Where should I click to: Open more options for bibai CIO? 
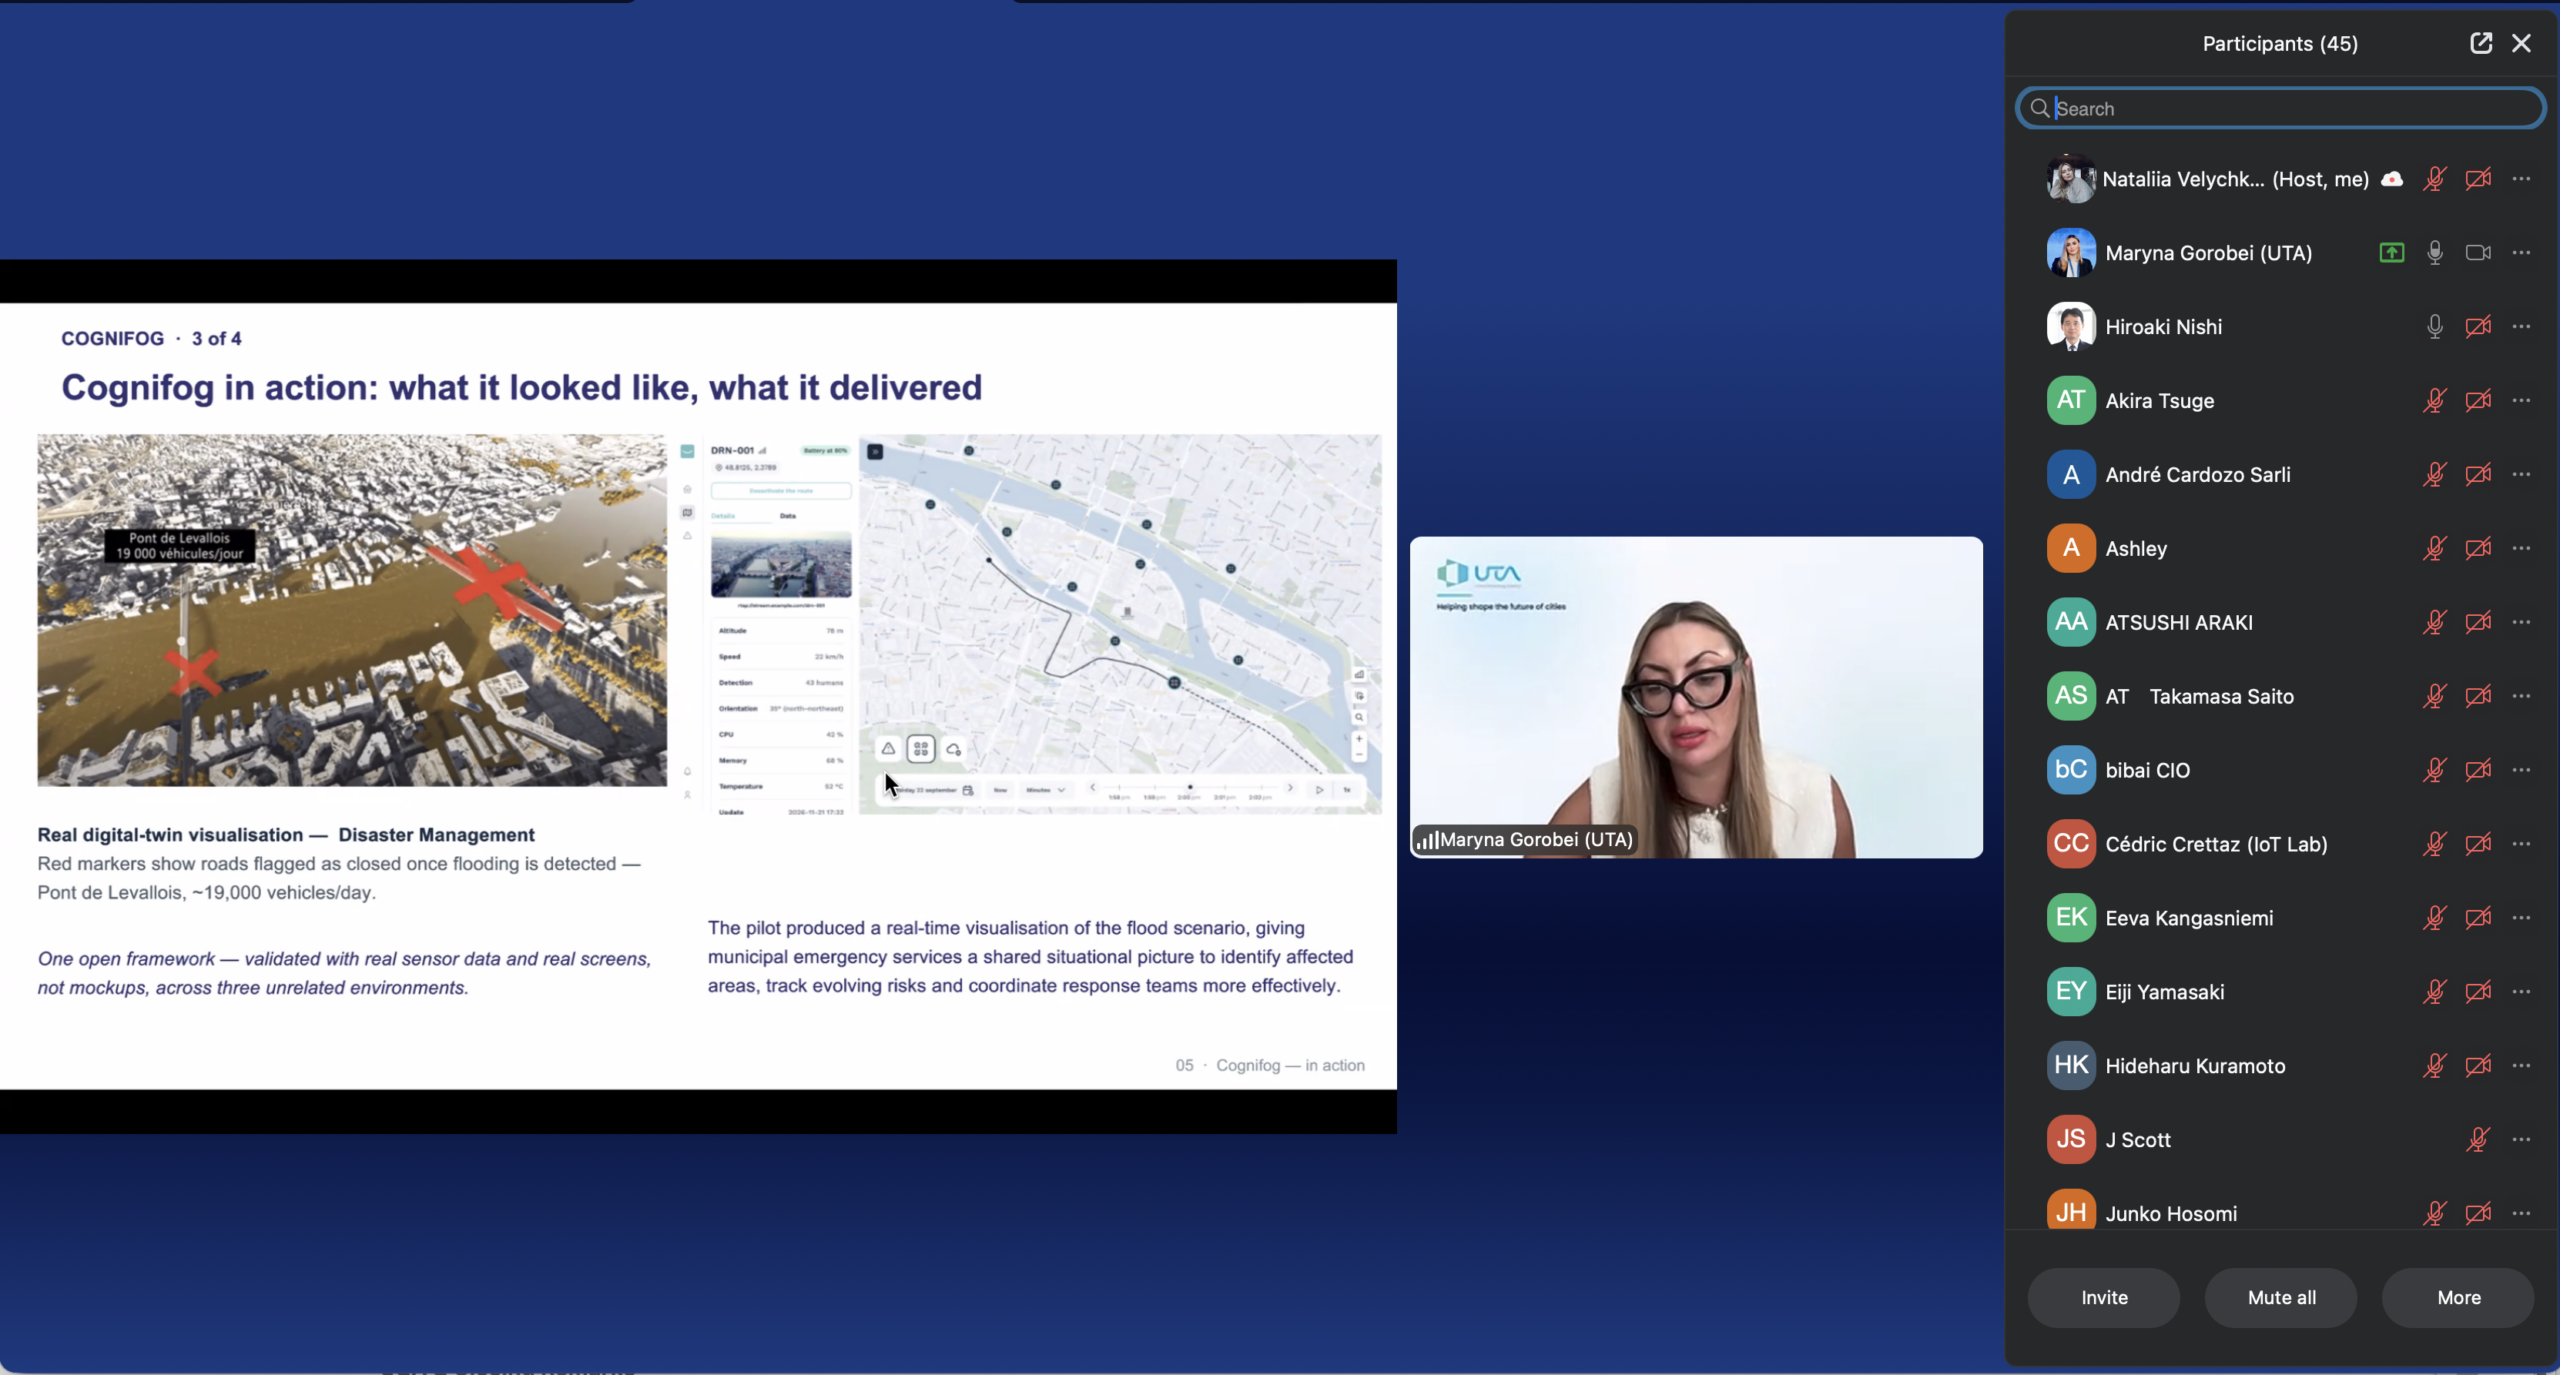click(2522, 770)
